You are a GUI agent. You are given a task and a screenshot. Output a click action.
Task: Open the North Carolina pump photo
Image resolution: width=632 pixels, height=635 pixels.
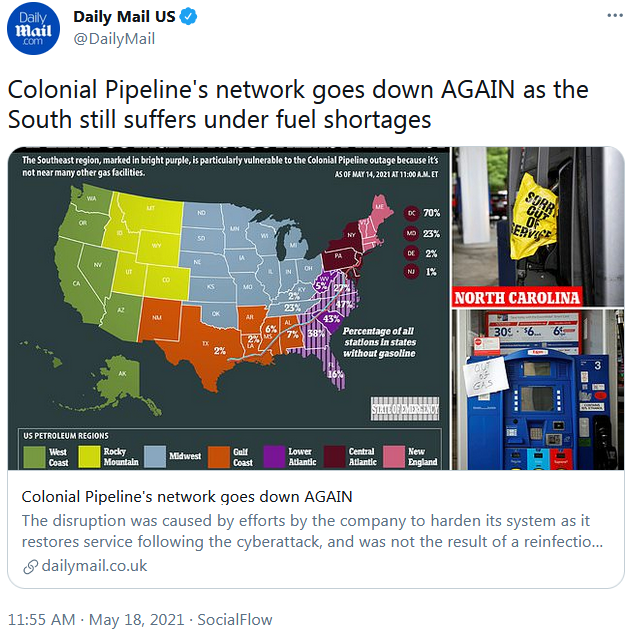click(538, 226)
